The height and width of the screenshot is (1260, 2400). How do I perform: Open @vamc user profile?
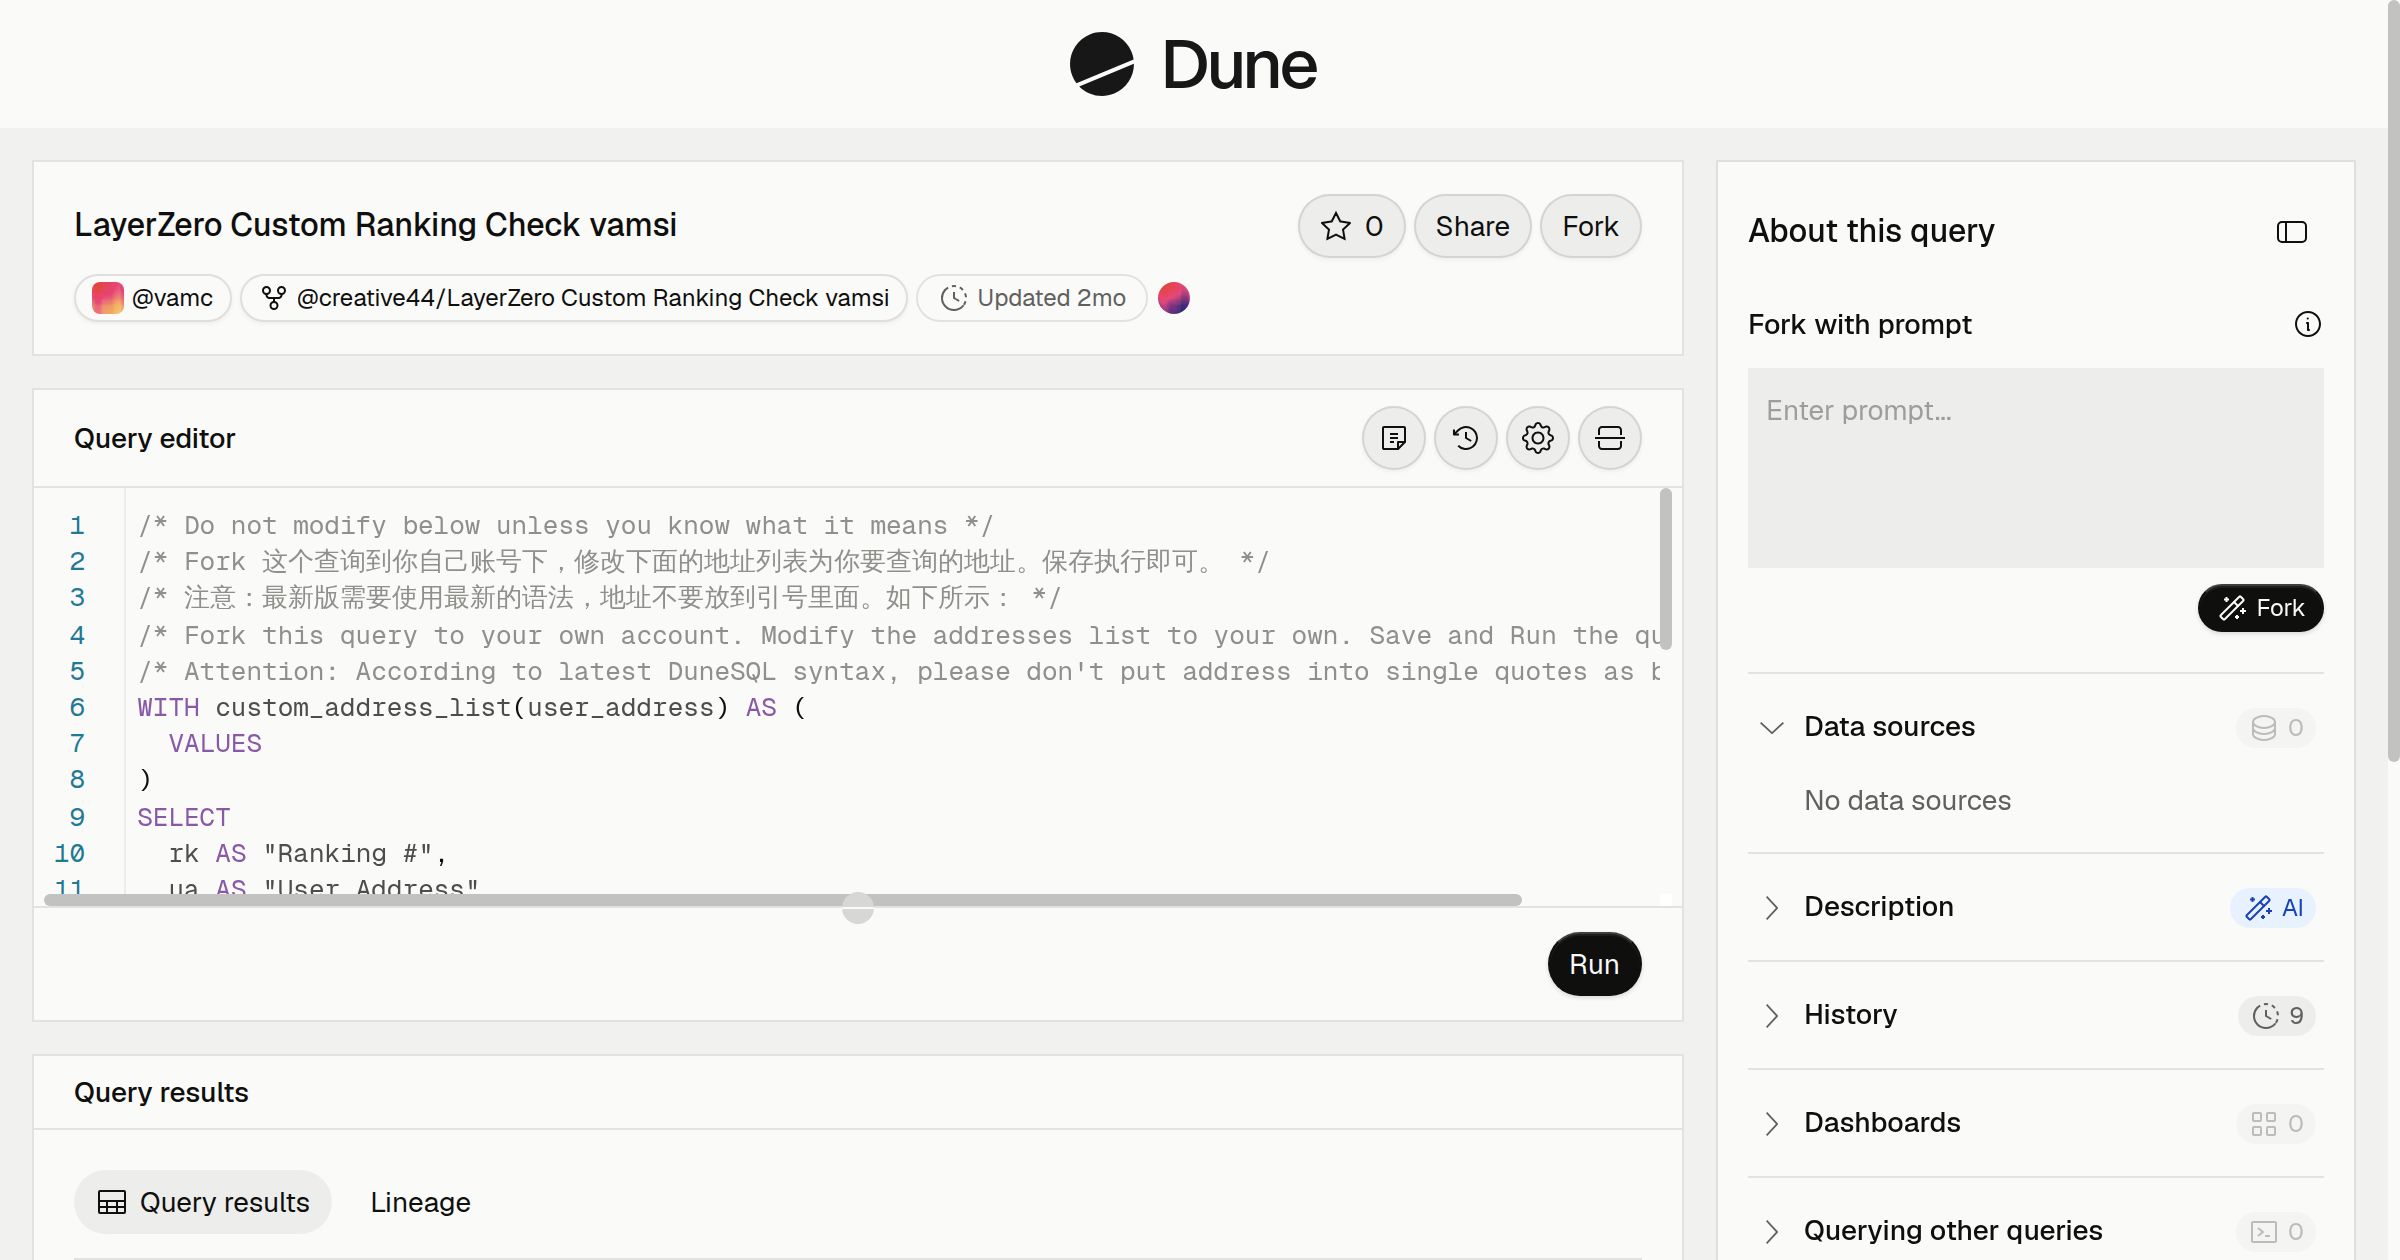pos(153,298)
